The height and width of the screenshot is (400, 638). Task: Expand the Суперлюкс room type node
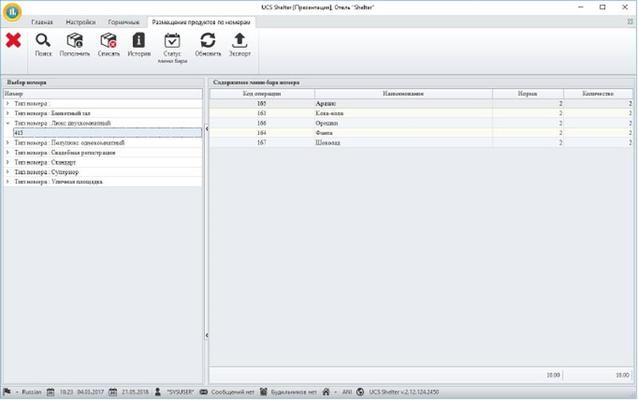point(8,172)
